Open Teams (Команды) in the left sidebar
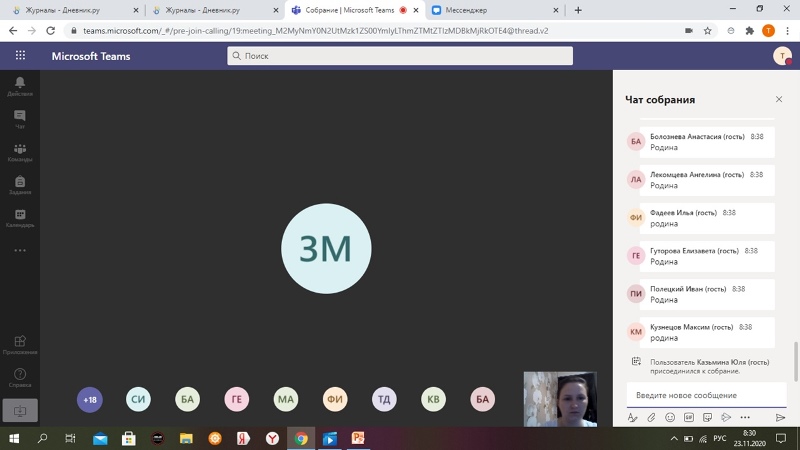Image resolution: width=800 pixels, height=450 pixels. pyautogui.click(x=19, y=152)
